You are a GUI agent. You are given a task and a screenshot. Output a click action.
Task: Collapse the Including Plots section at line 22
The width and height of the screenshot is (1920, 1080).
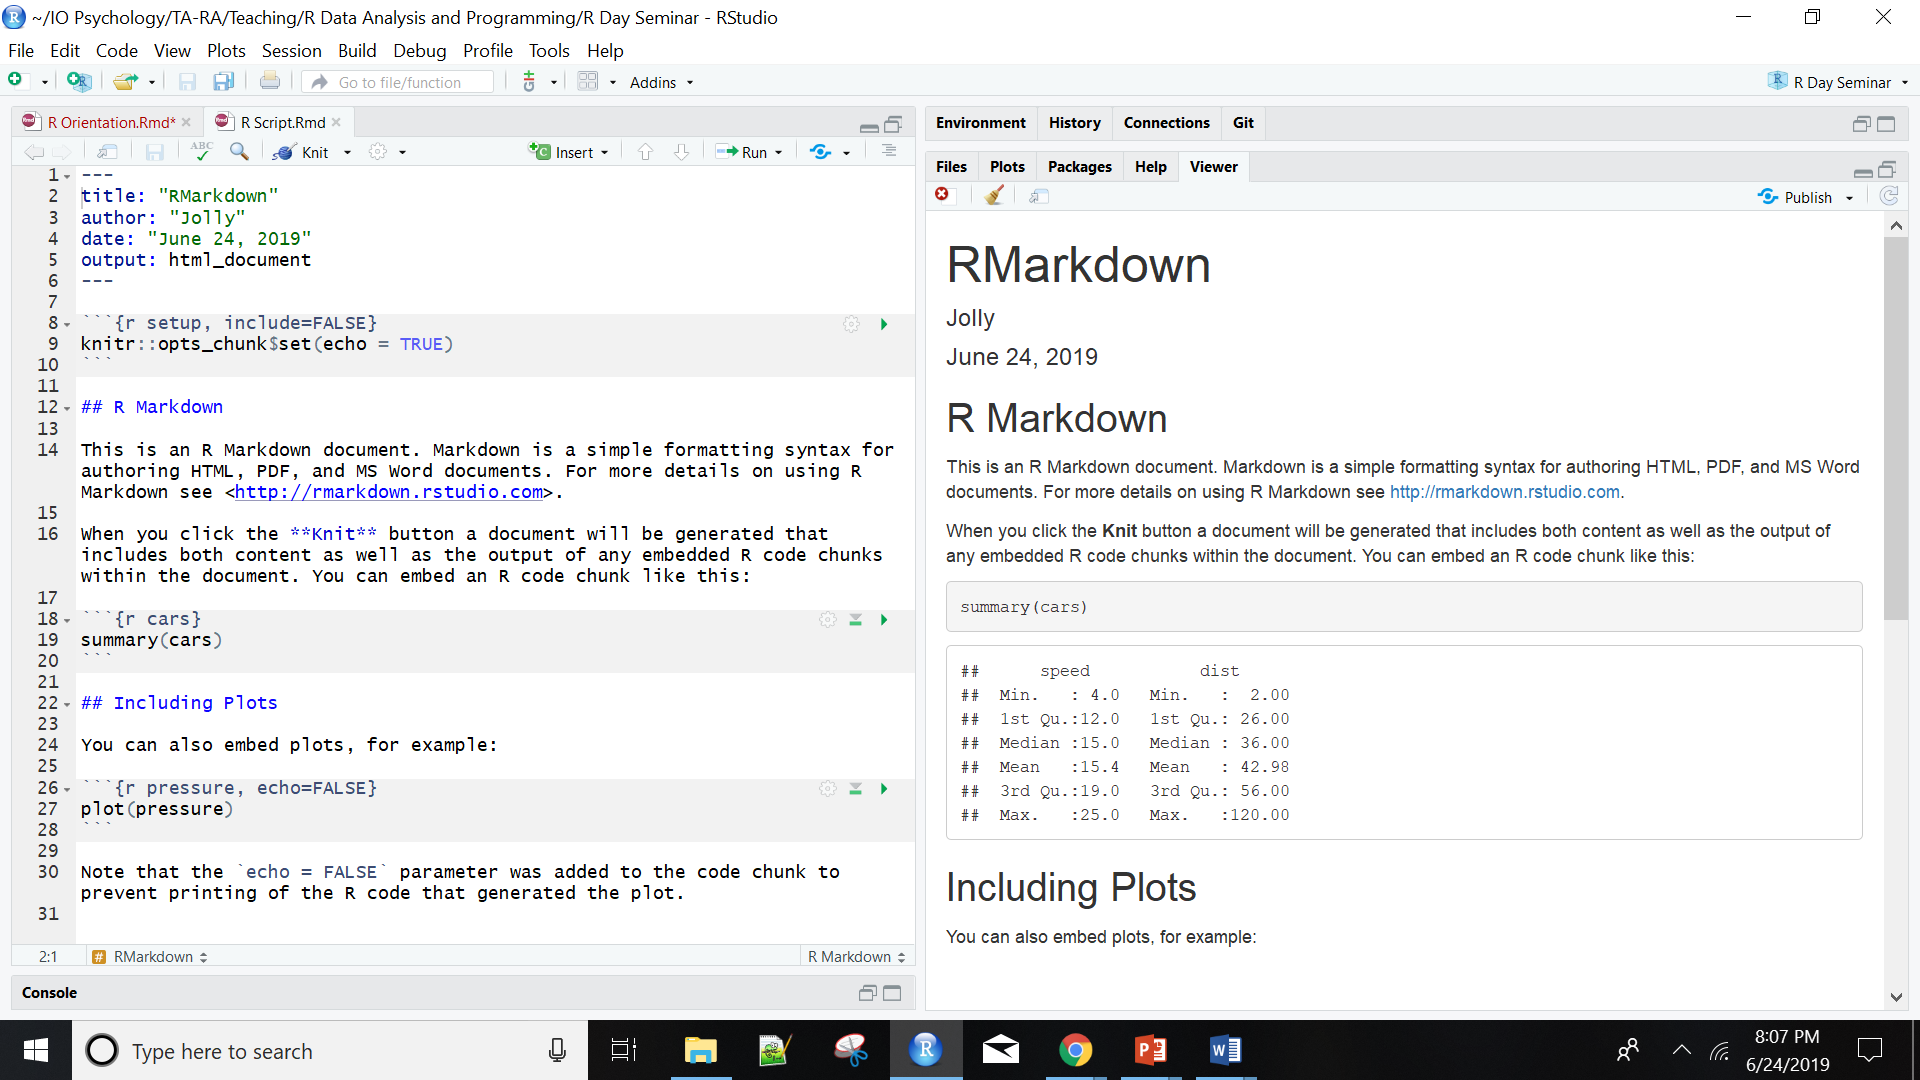(67, 704)
